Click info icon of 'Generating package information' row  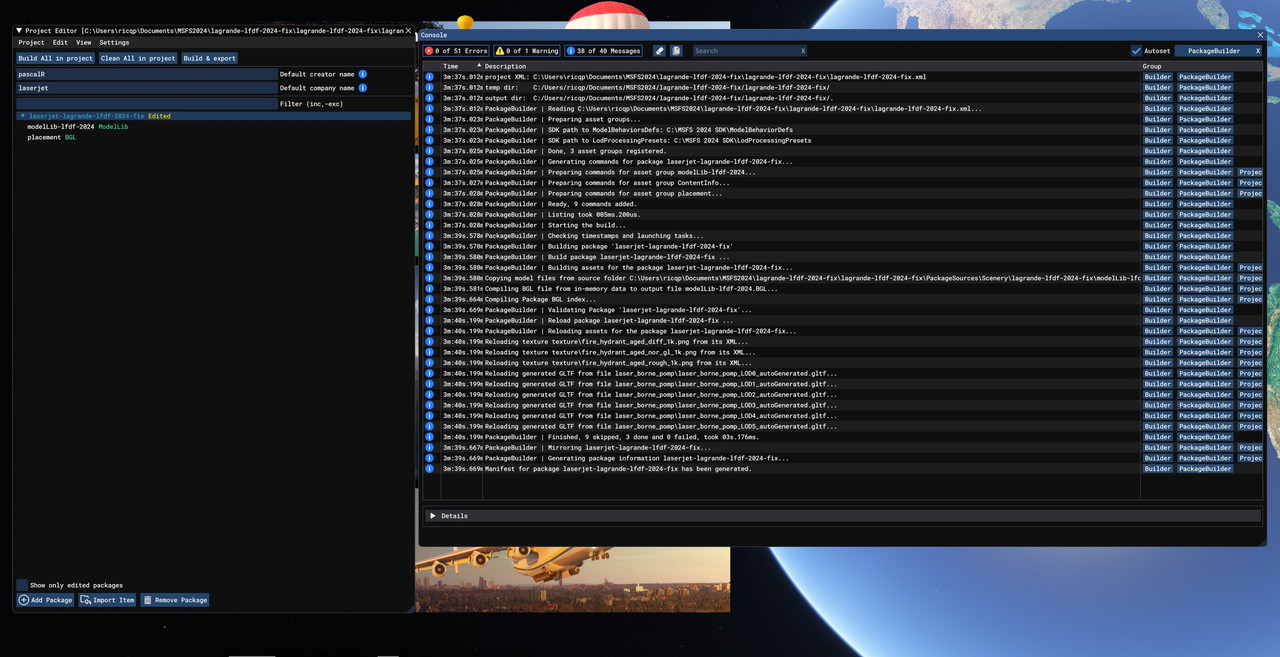tap(430, 458)
